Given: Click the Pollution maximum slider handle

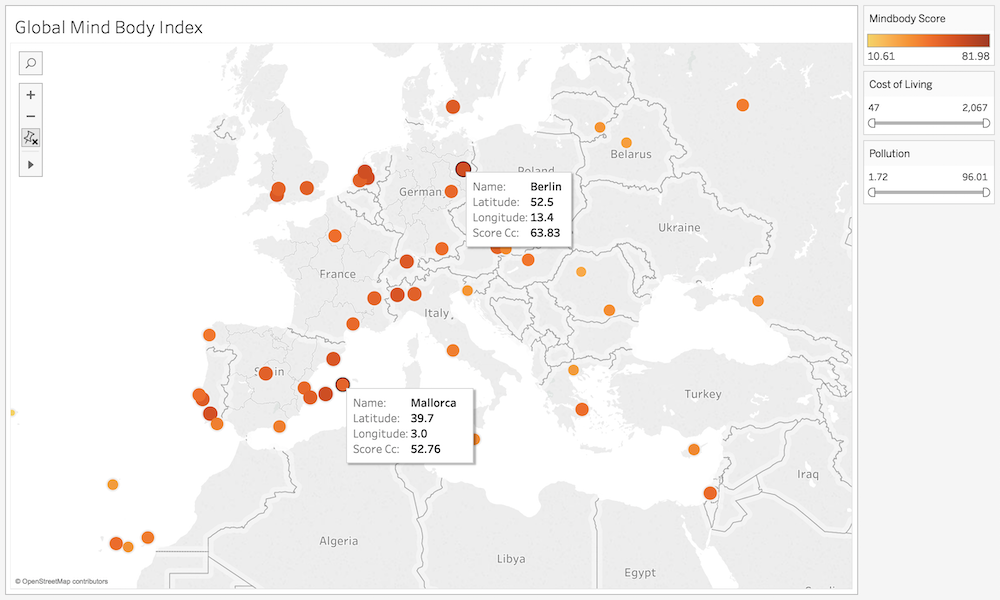Looking at the screenshot, I should coord(985,191).
